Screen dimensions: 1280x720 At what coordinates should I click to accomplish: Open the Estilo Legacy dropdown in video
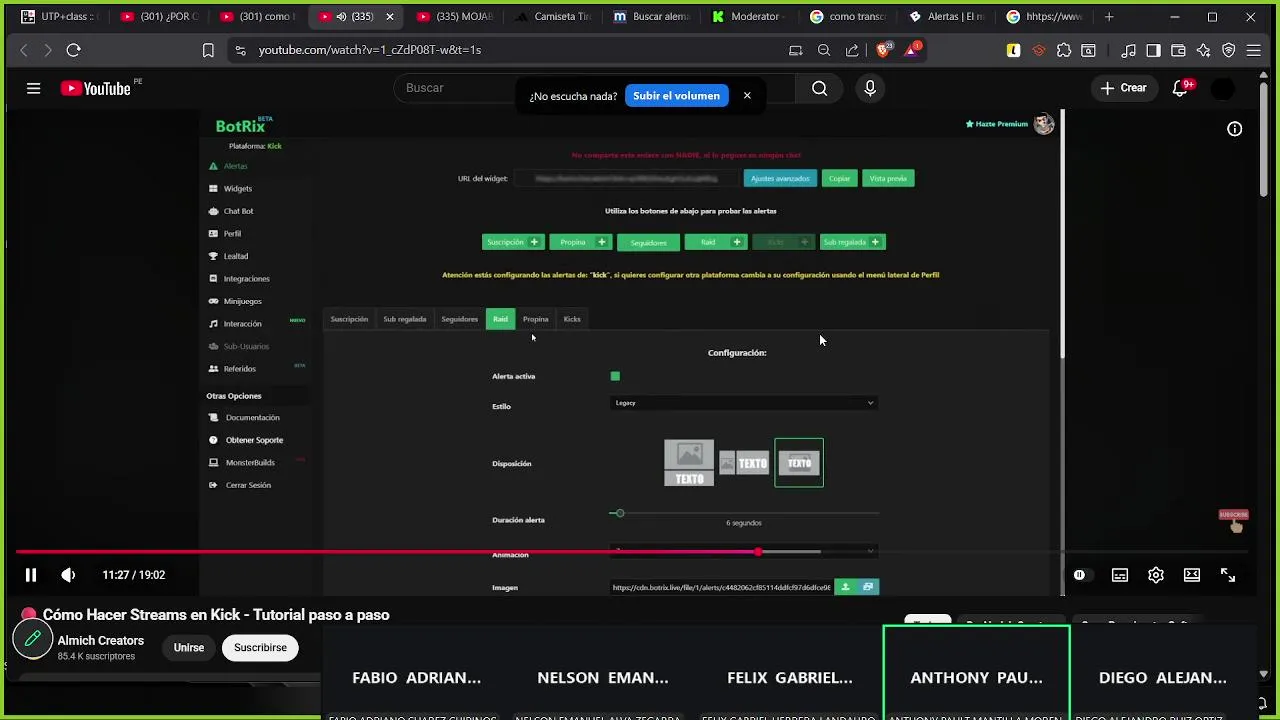[x=744, y=403]
